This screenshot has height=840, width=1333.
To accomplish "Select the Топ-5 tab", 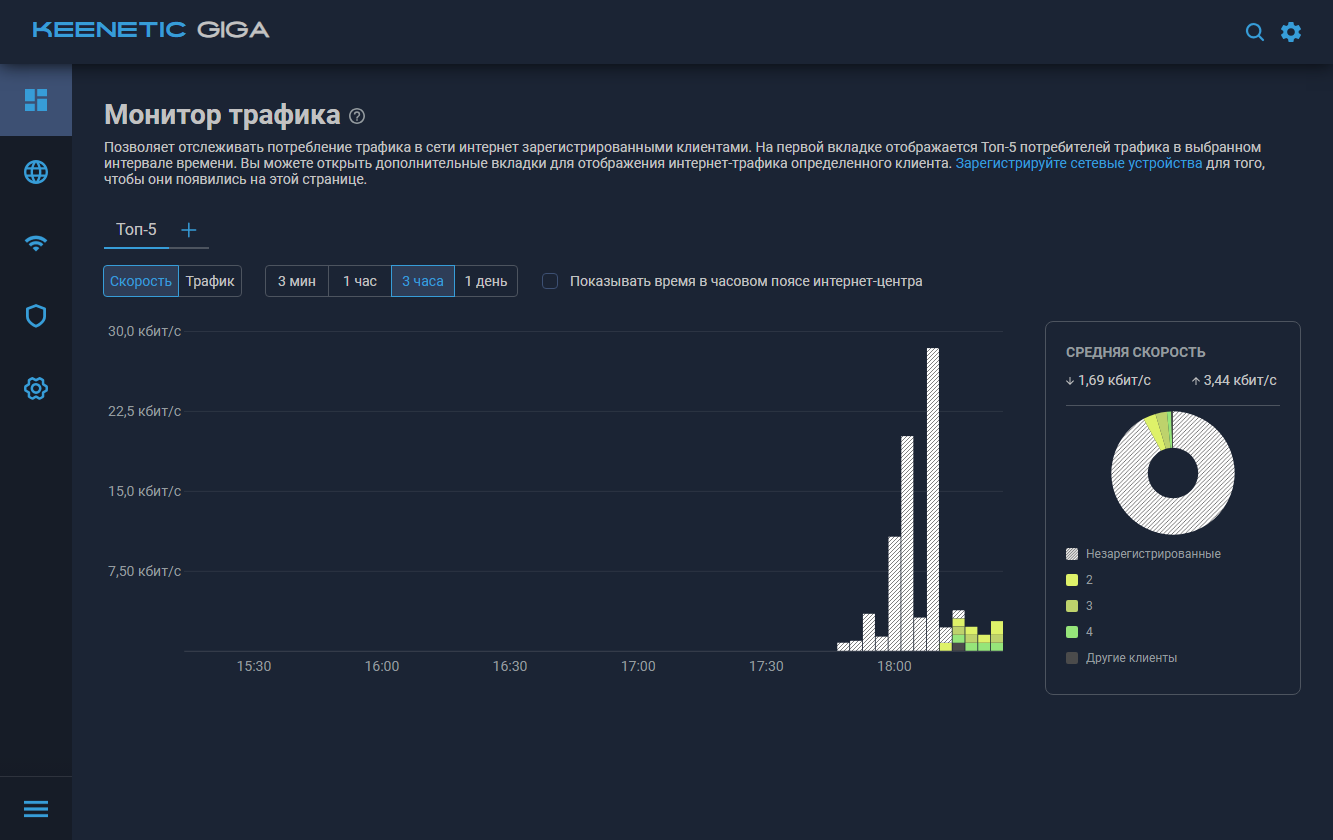I will [137, 230].
